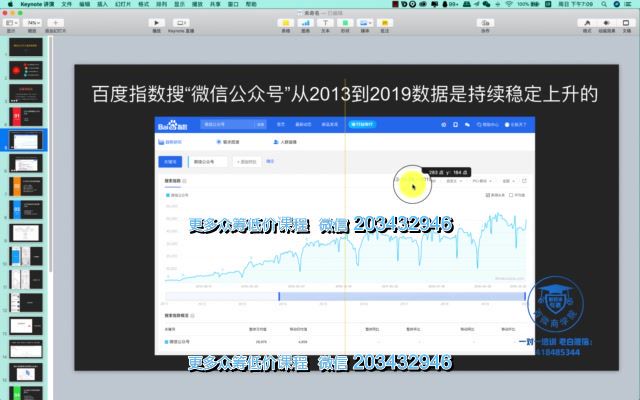Add a Comment (批注) note icon
Viewport: 640px width, 400px height.
point(384,23)
